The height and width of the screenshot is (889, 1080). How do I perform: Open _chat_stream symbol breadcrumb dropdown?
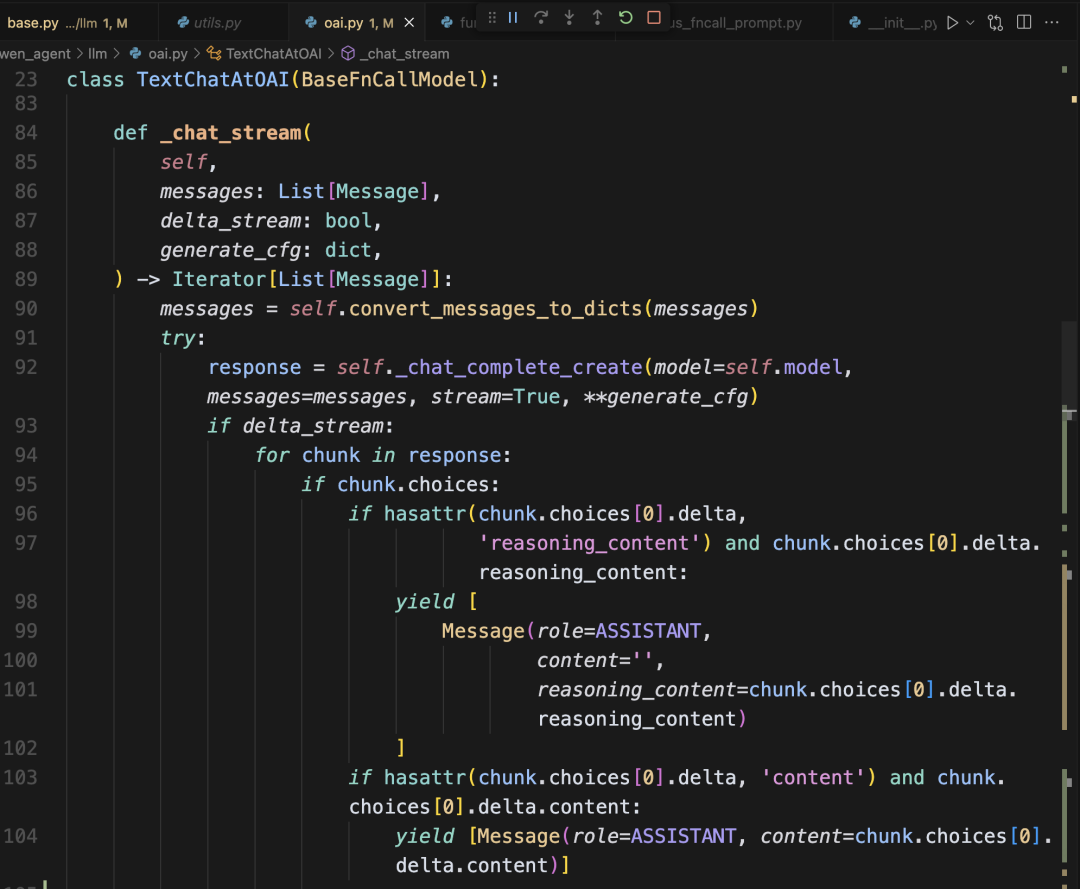pos(404,53)
